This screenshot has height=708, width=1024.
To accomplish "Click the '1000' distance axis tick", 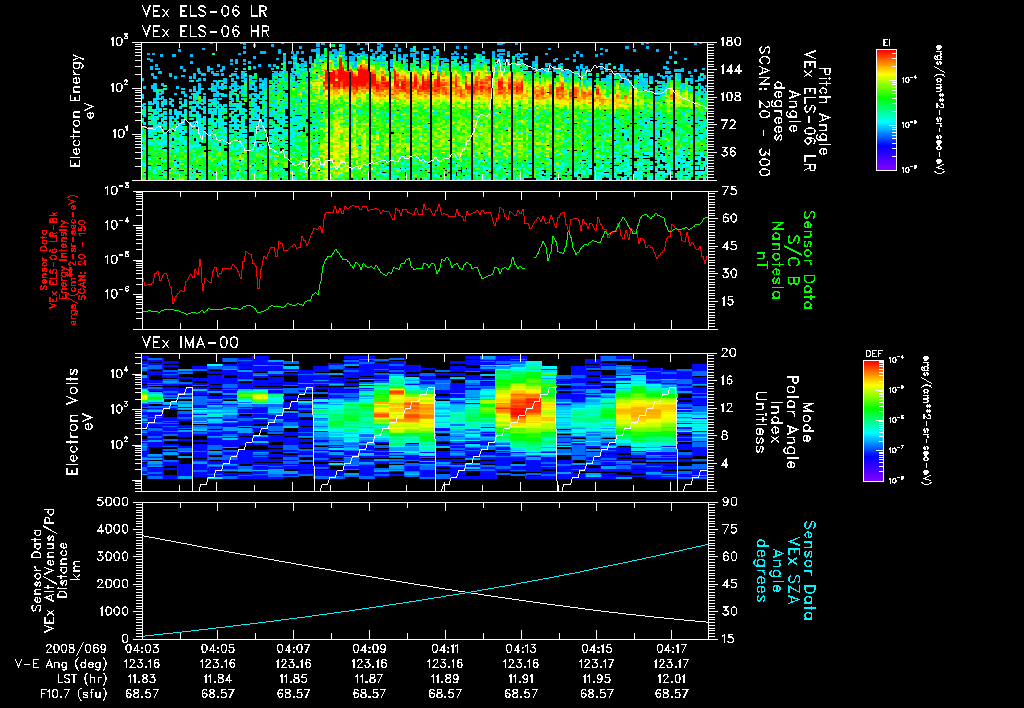I will 114,611.
